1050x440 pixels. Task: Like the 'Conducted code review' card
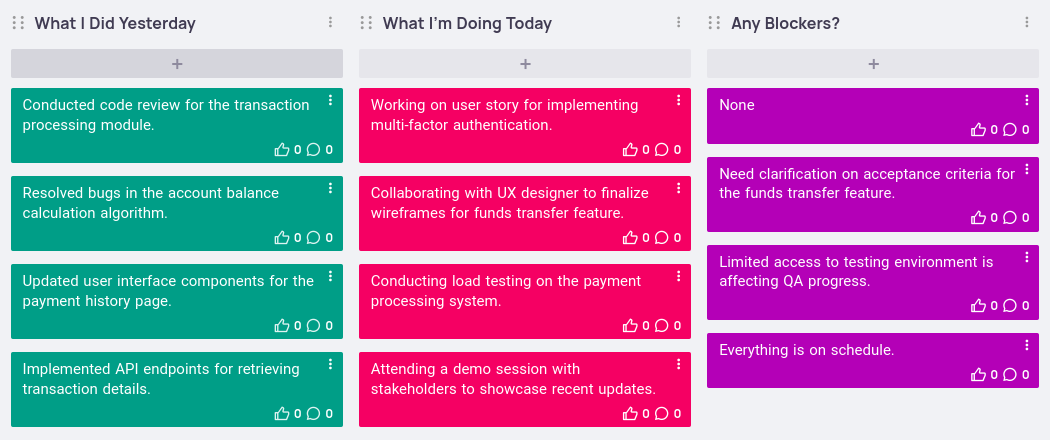click(x=282, y=150)
